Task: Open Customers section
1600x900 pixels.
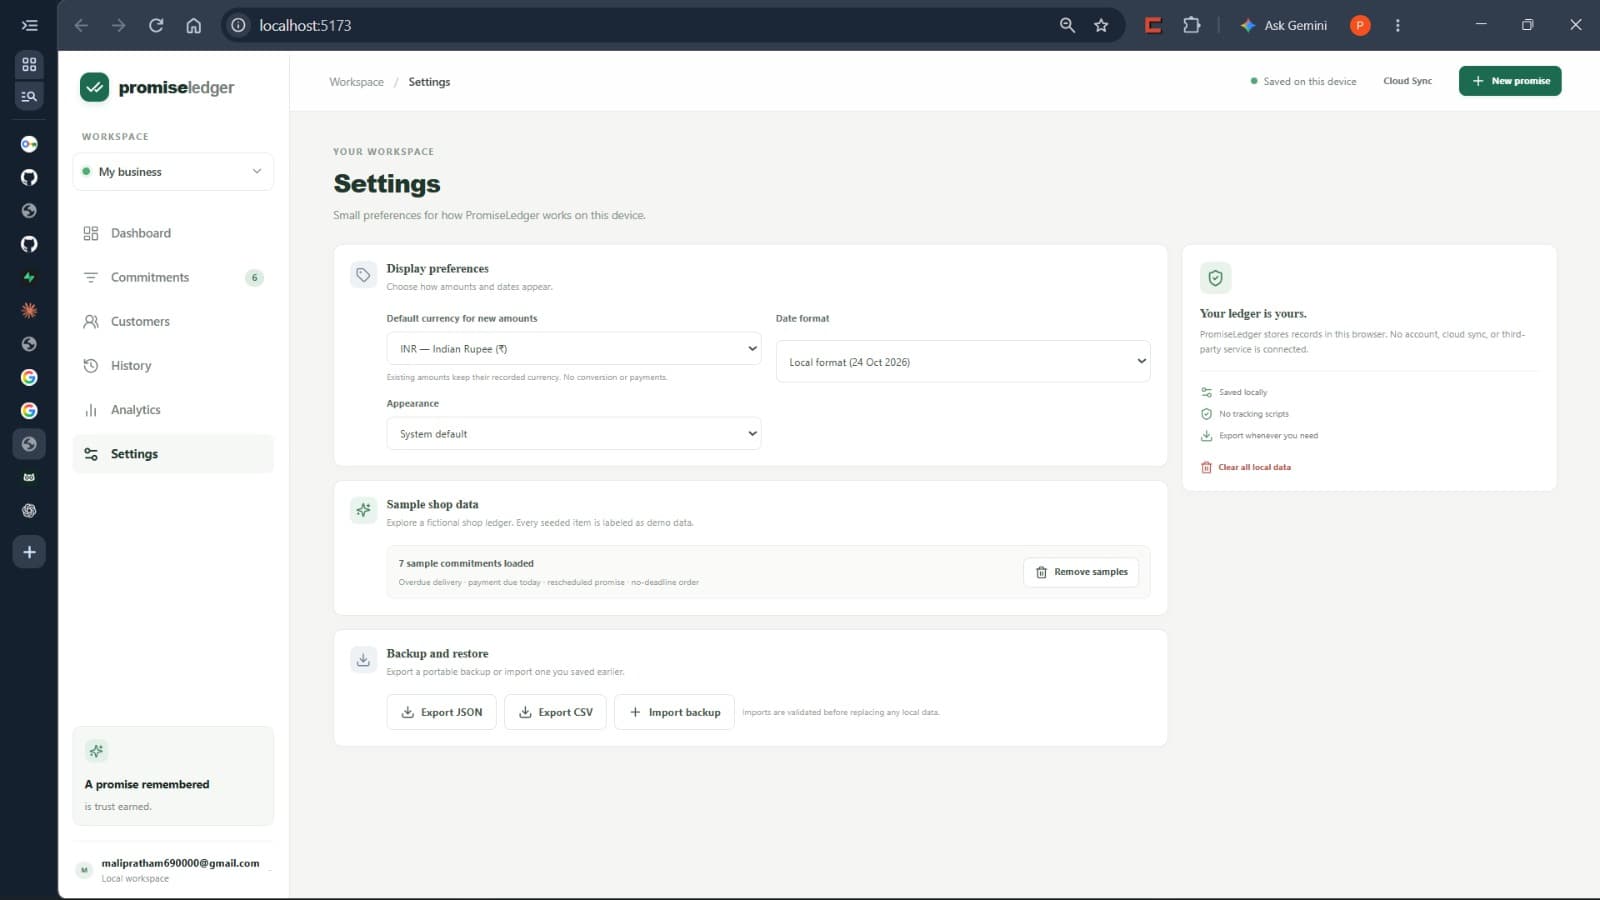Action: (173, 321)
